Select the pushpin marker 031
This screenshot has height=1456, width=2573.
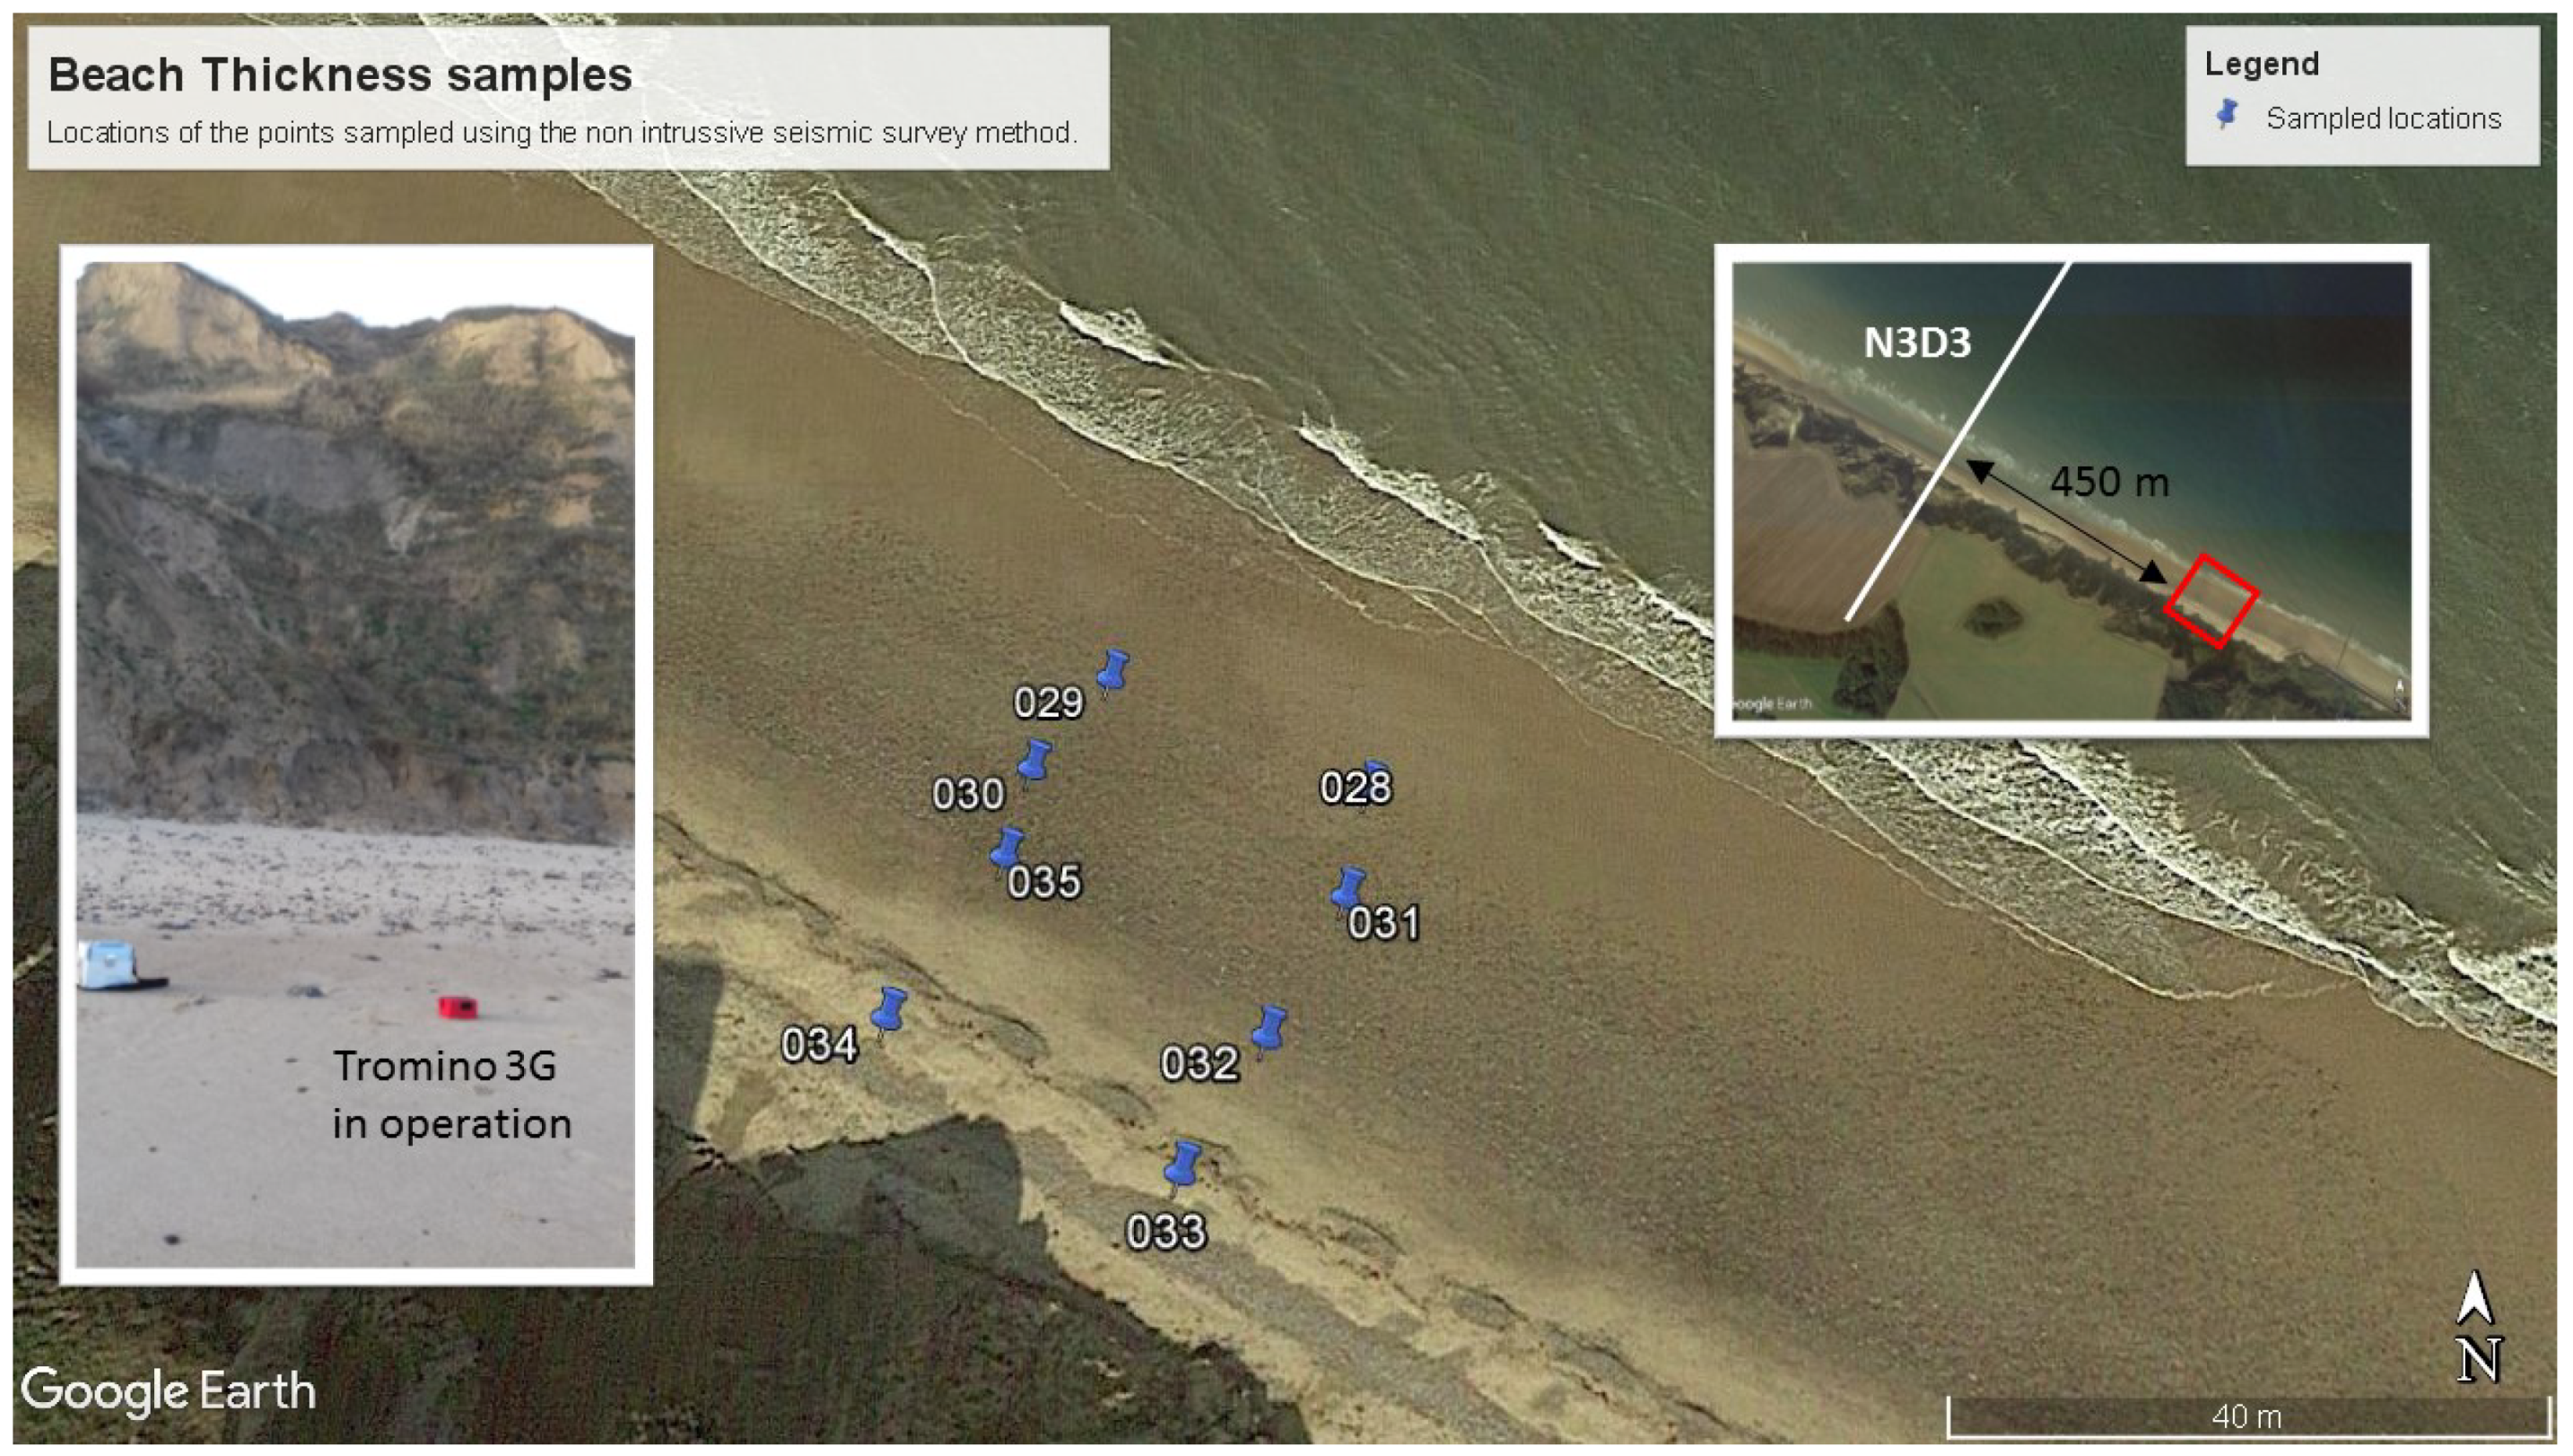[1348, 890]
